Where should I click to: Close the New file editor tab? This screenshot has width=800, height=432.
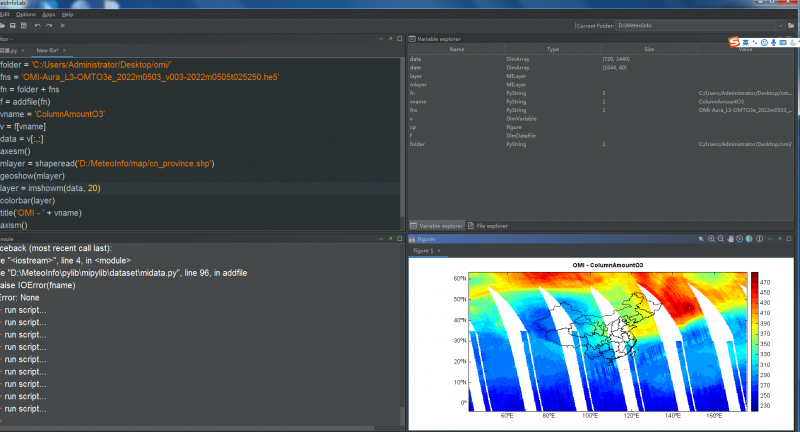coord(62,49)
